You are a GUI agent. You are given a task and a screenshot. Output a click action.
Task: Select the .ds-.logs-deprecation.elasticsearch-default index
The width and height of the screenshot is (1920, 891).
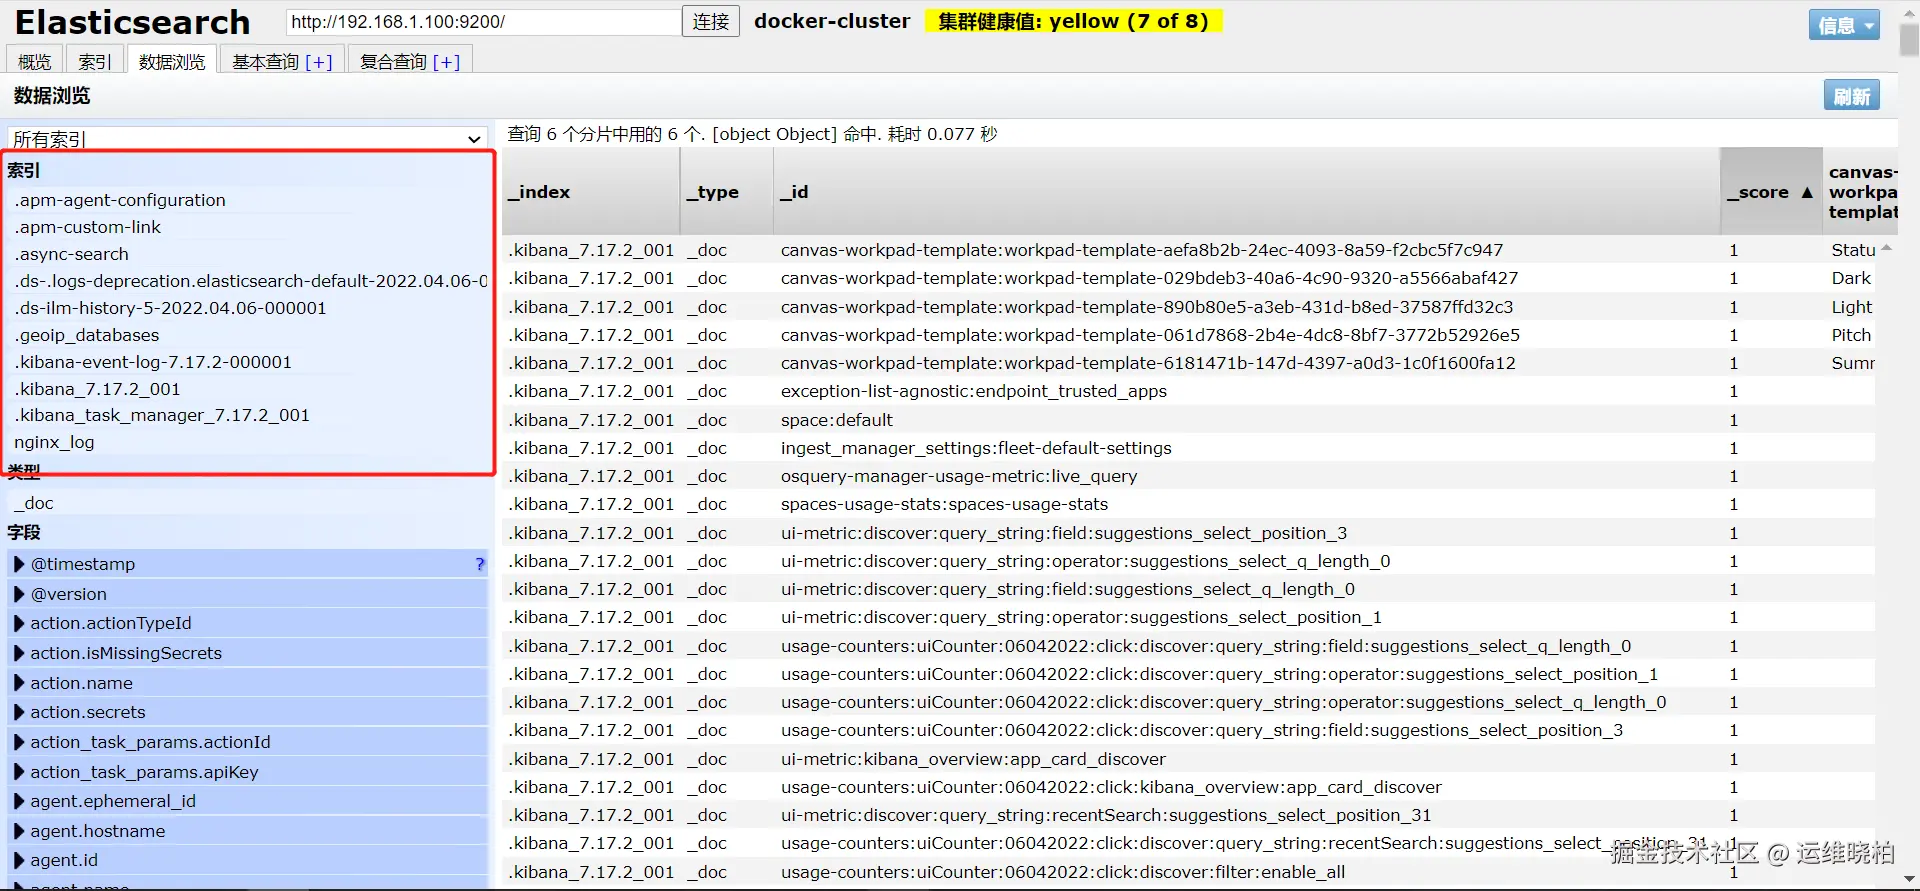coord(251,281)
